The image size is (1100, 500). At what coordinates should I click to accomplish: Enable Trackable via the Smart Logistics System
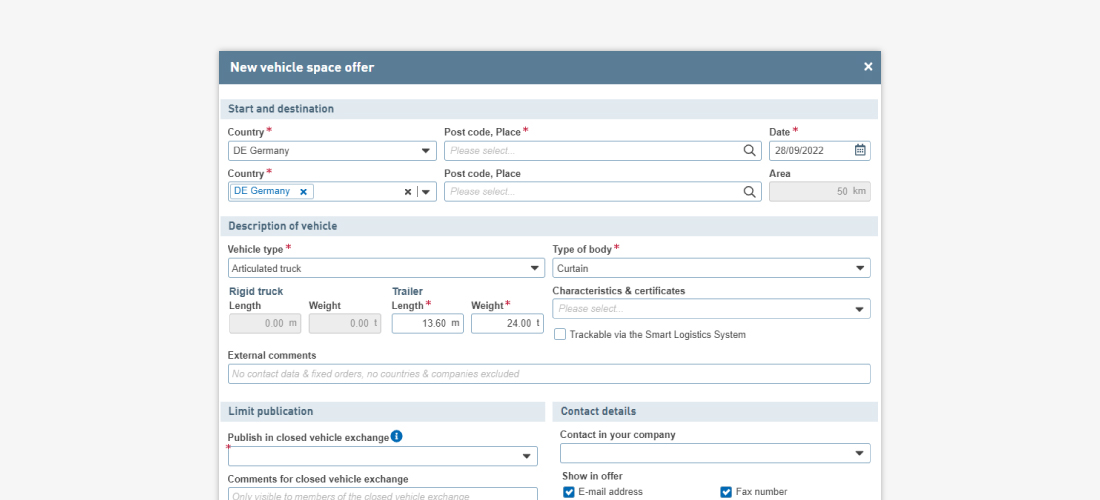560,335
